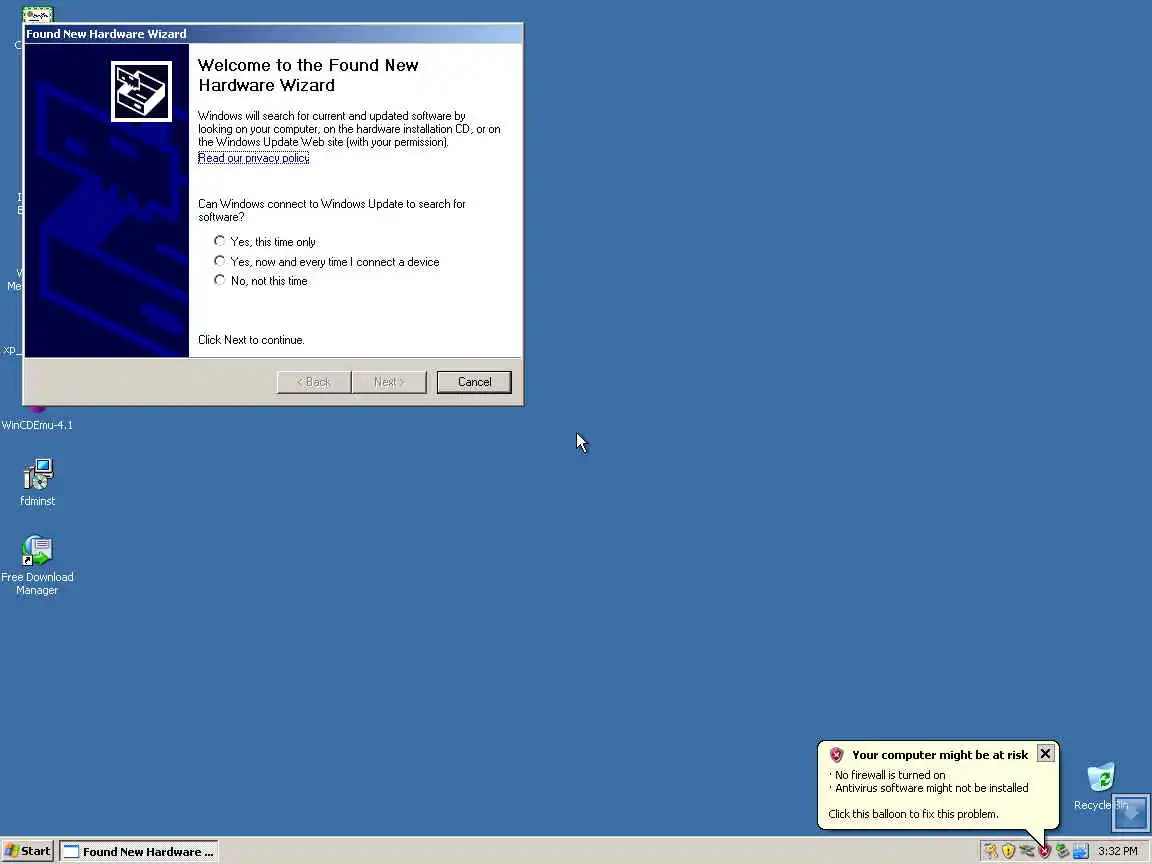
Task: Select 'Yes, this time only' option
Action: click(x=265, y=242)
